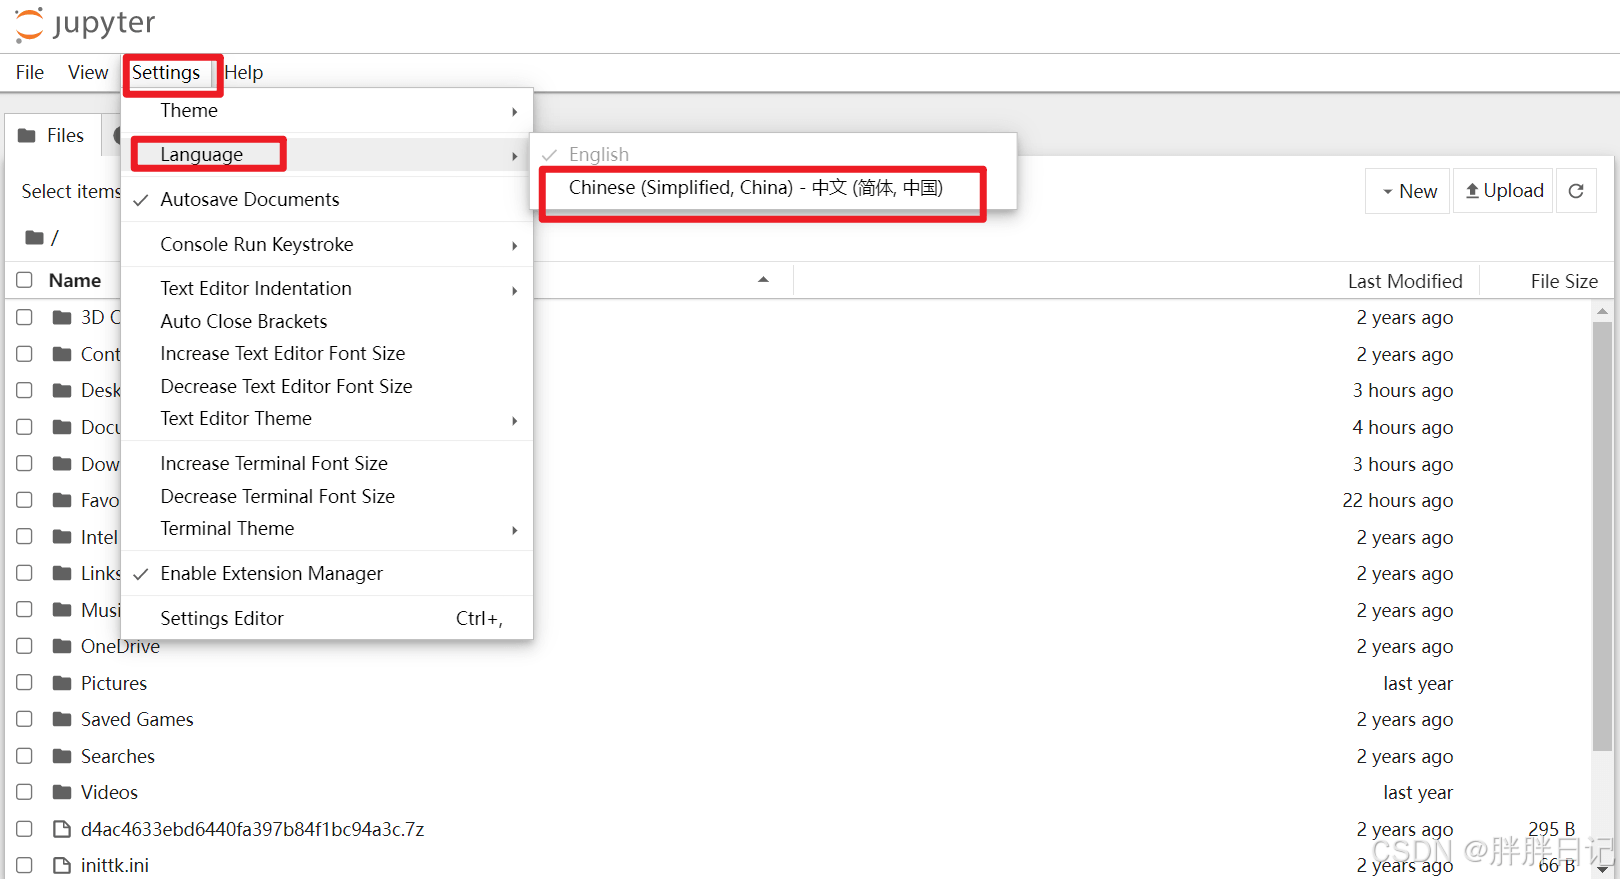Click the Links folder icon
The height and width of the screenshot is (879, 1620).
[62, 573]
